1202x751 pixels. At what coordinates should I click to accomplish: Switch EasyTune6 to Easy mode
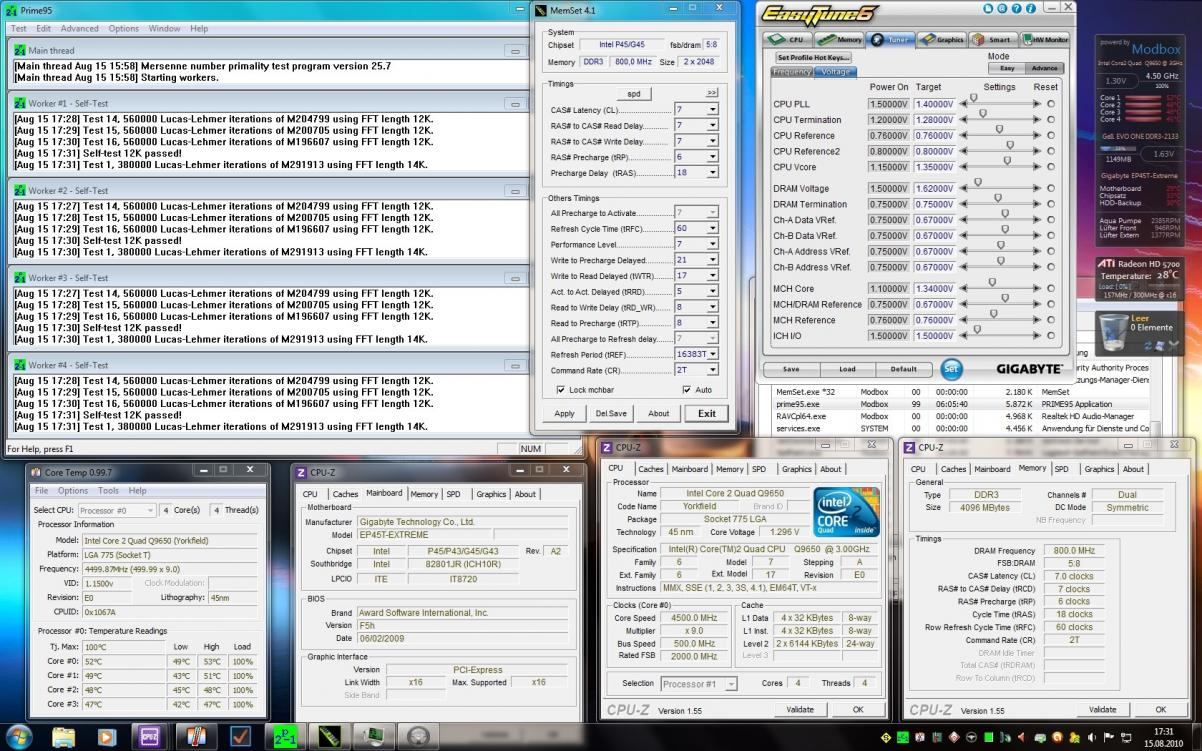[1007, 68]
